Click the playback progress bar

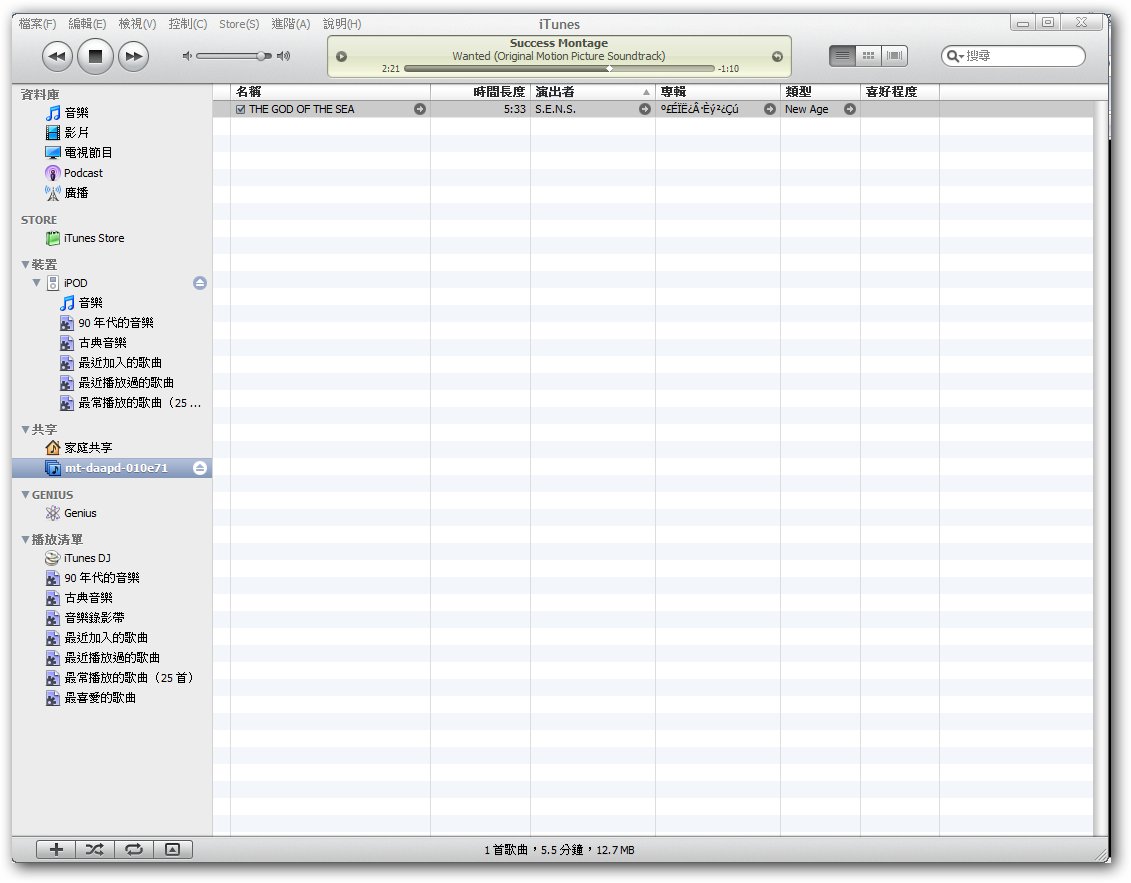point(559,69)
